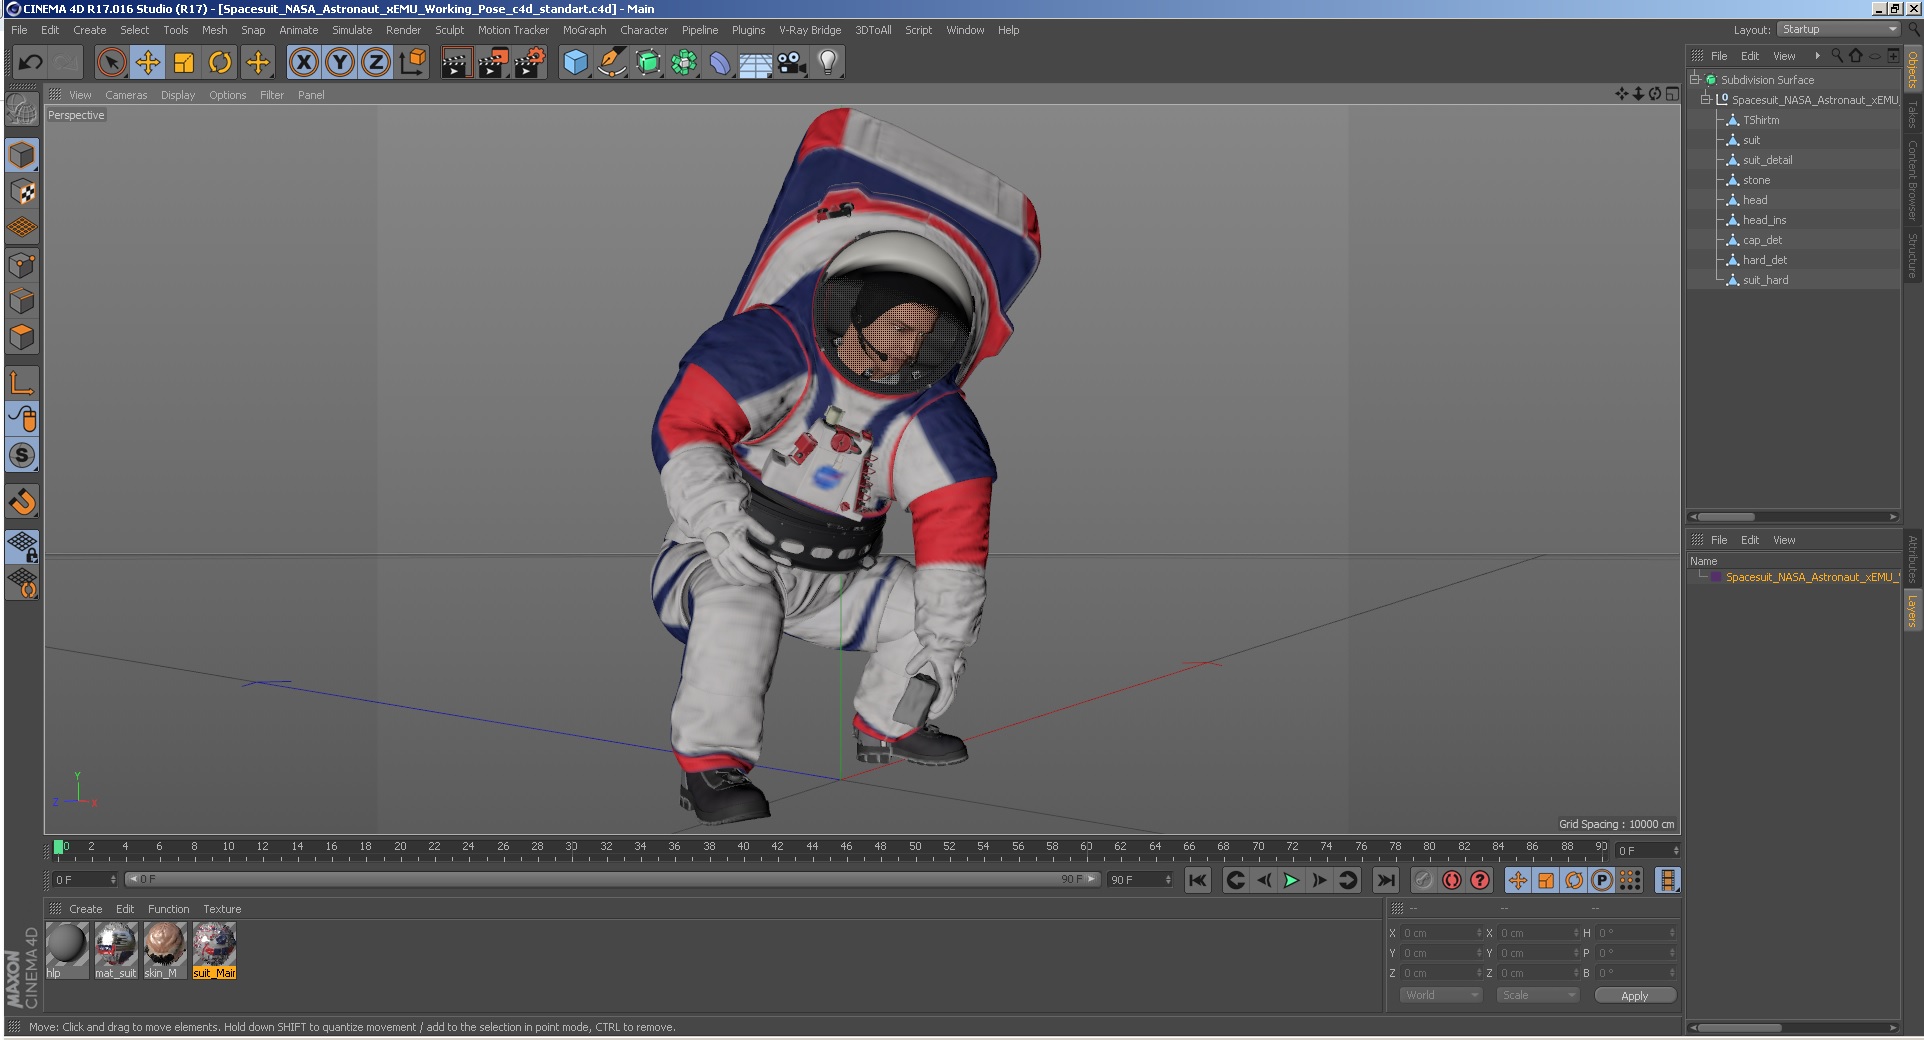Open the World coordinate dropdown
The height and width of the screenshot is (1040, 1924).
(1439, 995)
